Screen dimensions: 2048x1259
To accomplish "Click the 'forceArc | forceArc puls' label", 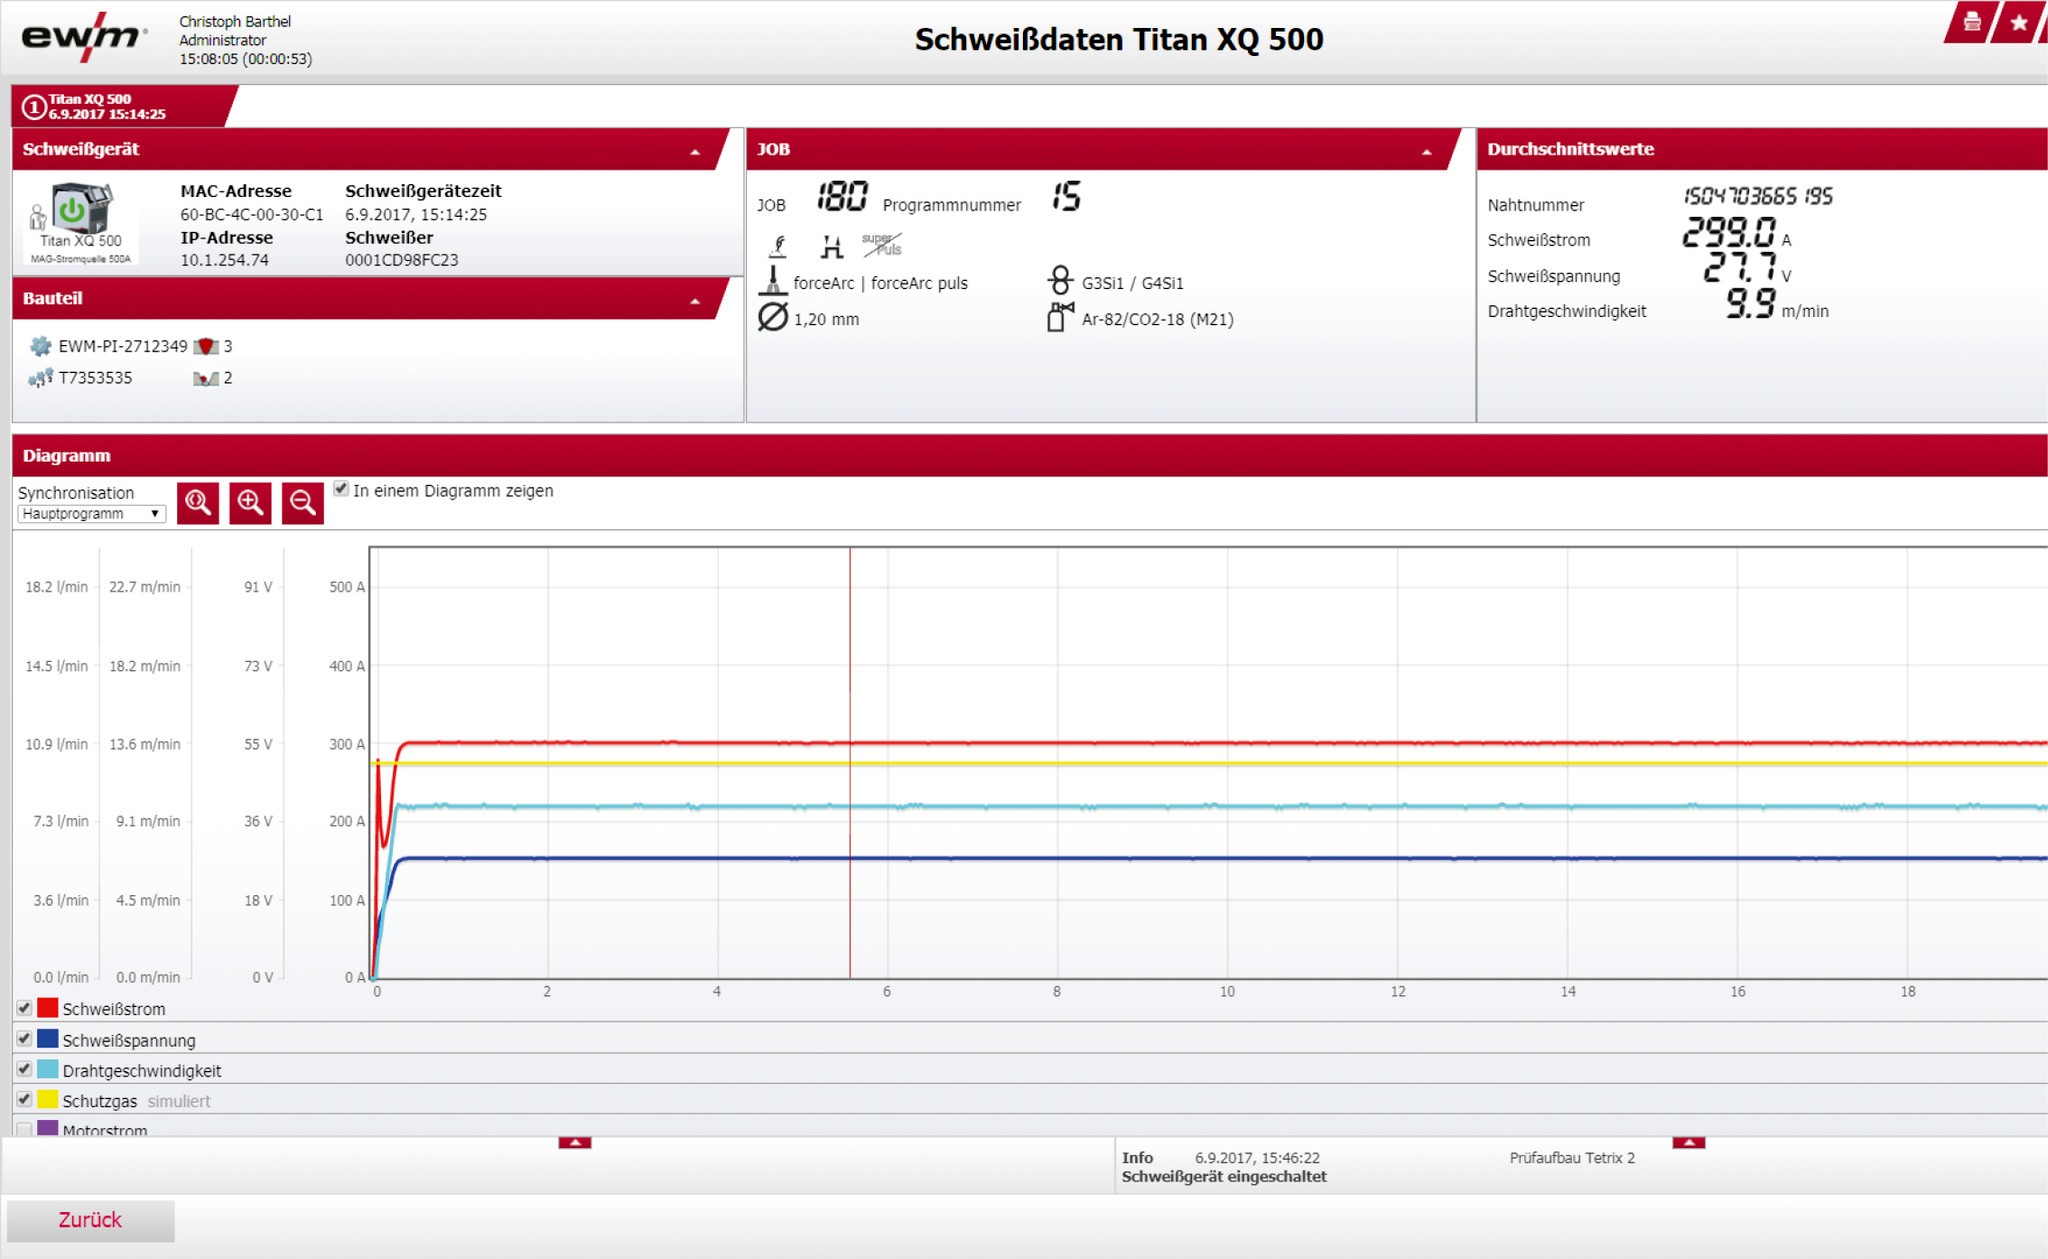I will [x=881, y=283].
